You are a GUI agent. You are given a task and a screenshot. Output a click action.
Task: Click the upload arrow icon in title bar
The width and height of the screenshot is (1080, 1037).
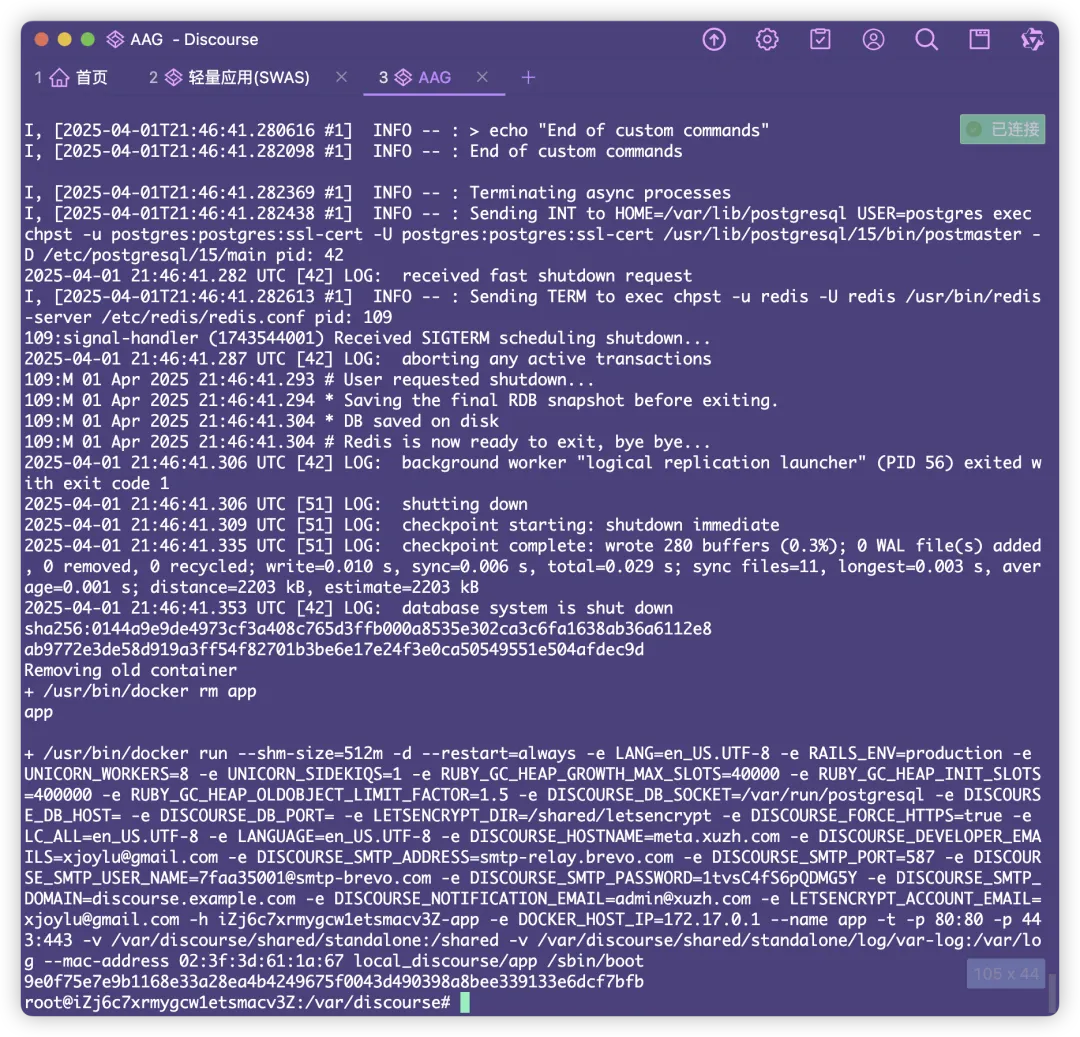pyautogui.click(x=714, y=39)
